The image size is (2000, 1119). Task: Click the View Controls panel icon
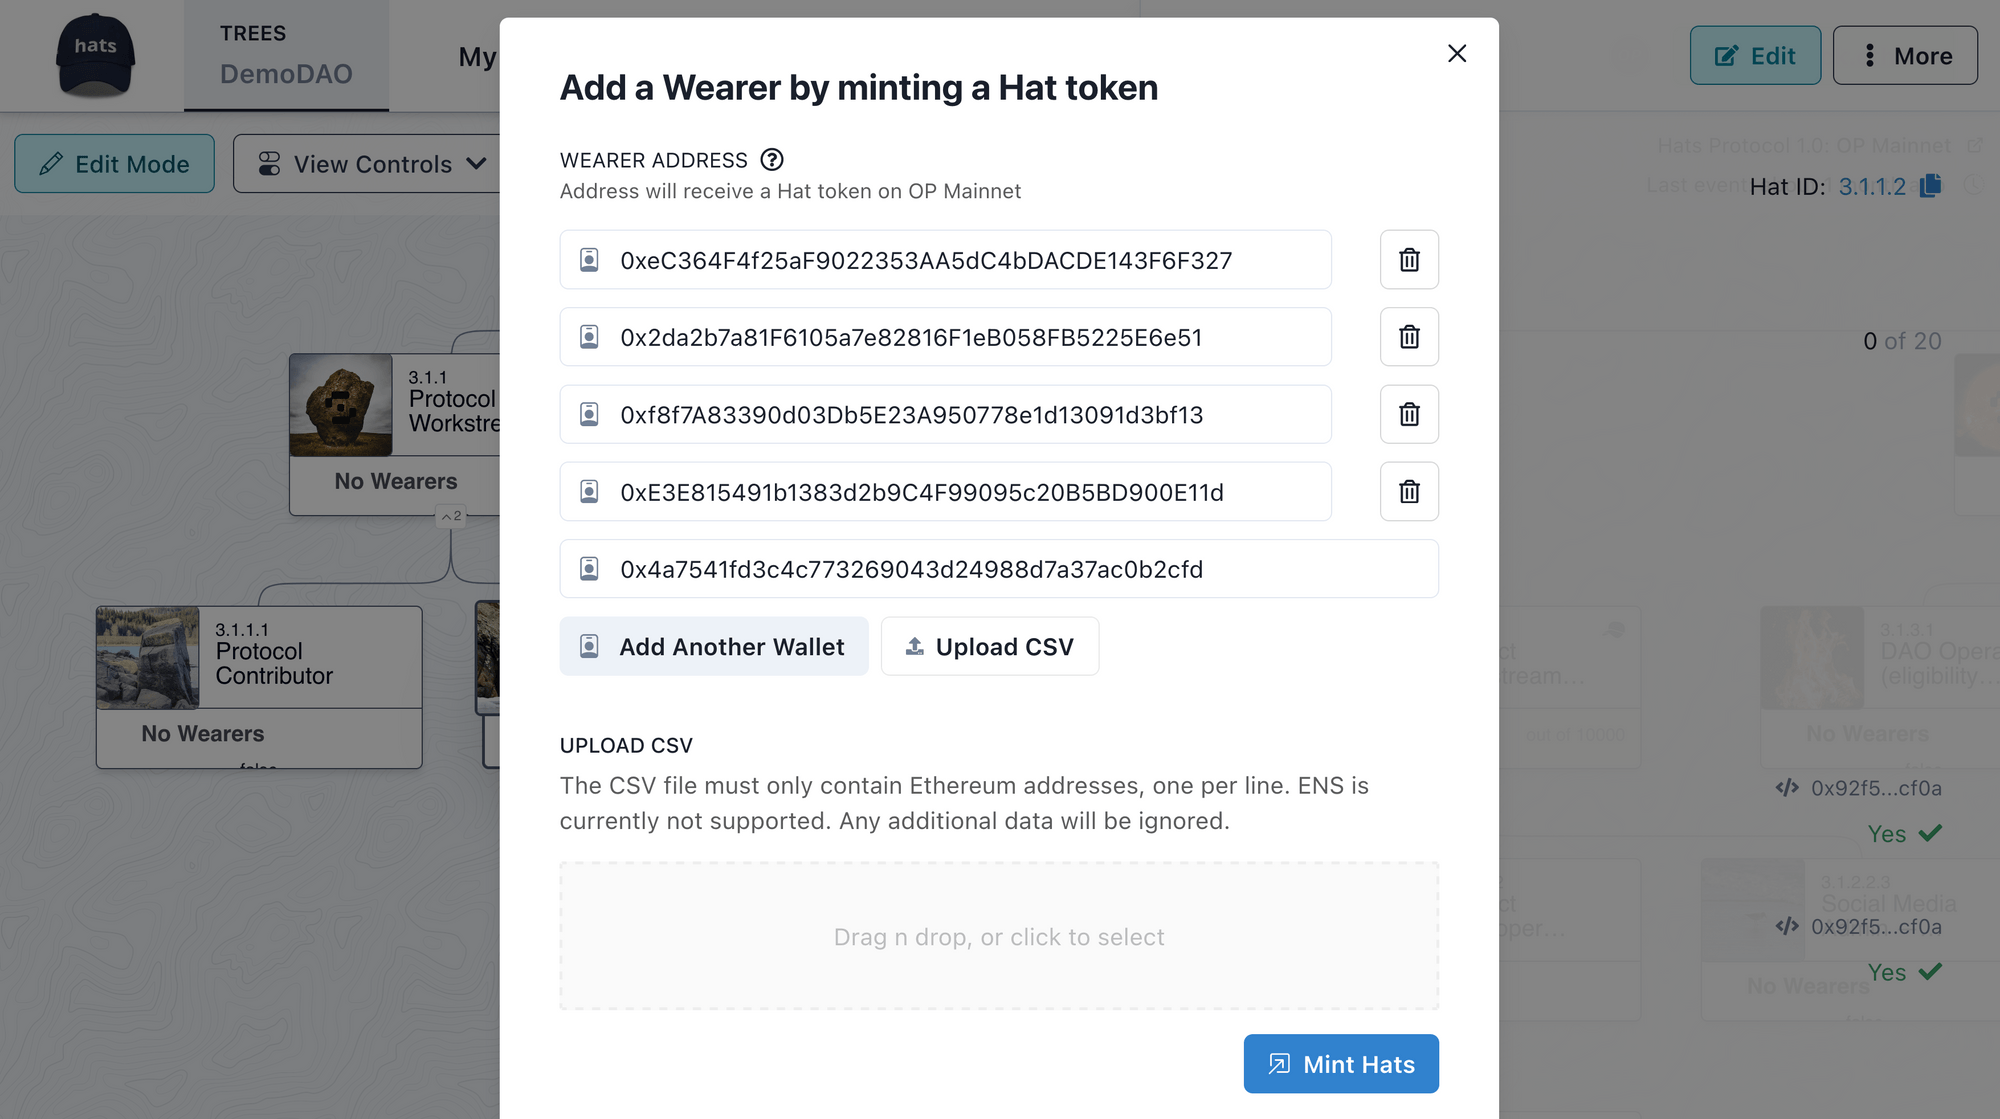269,163
